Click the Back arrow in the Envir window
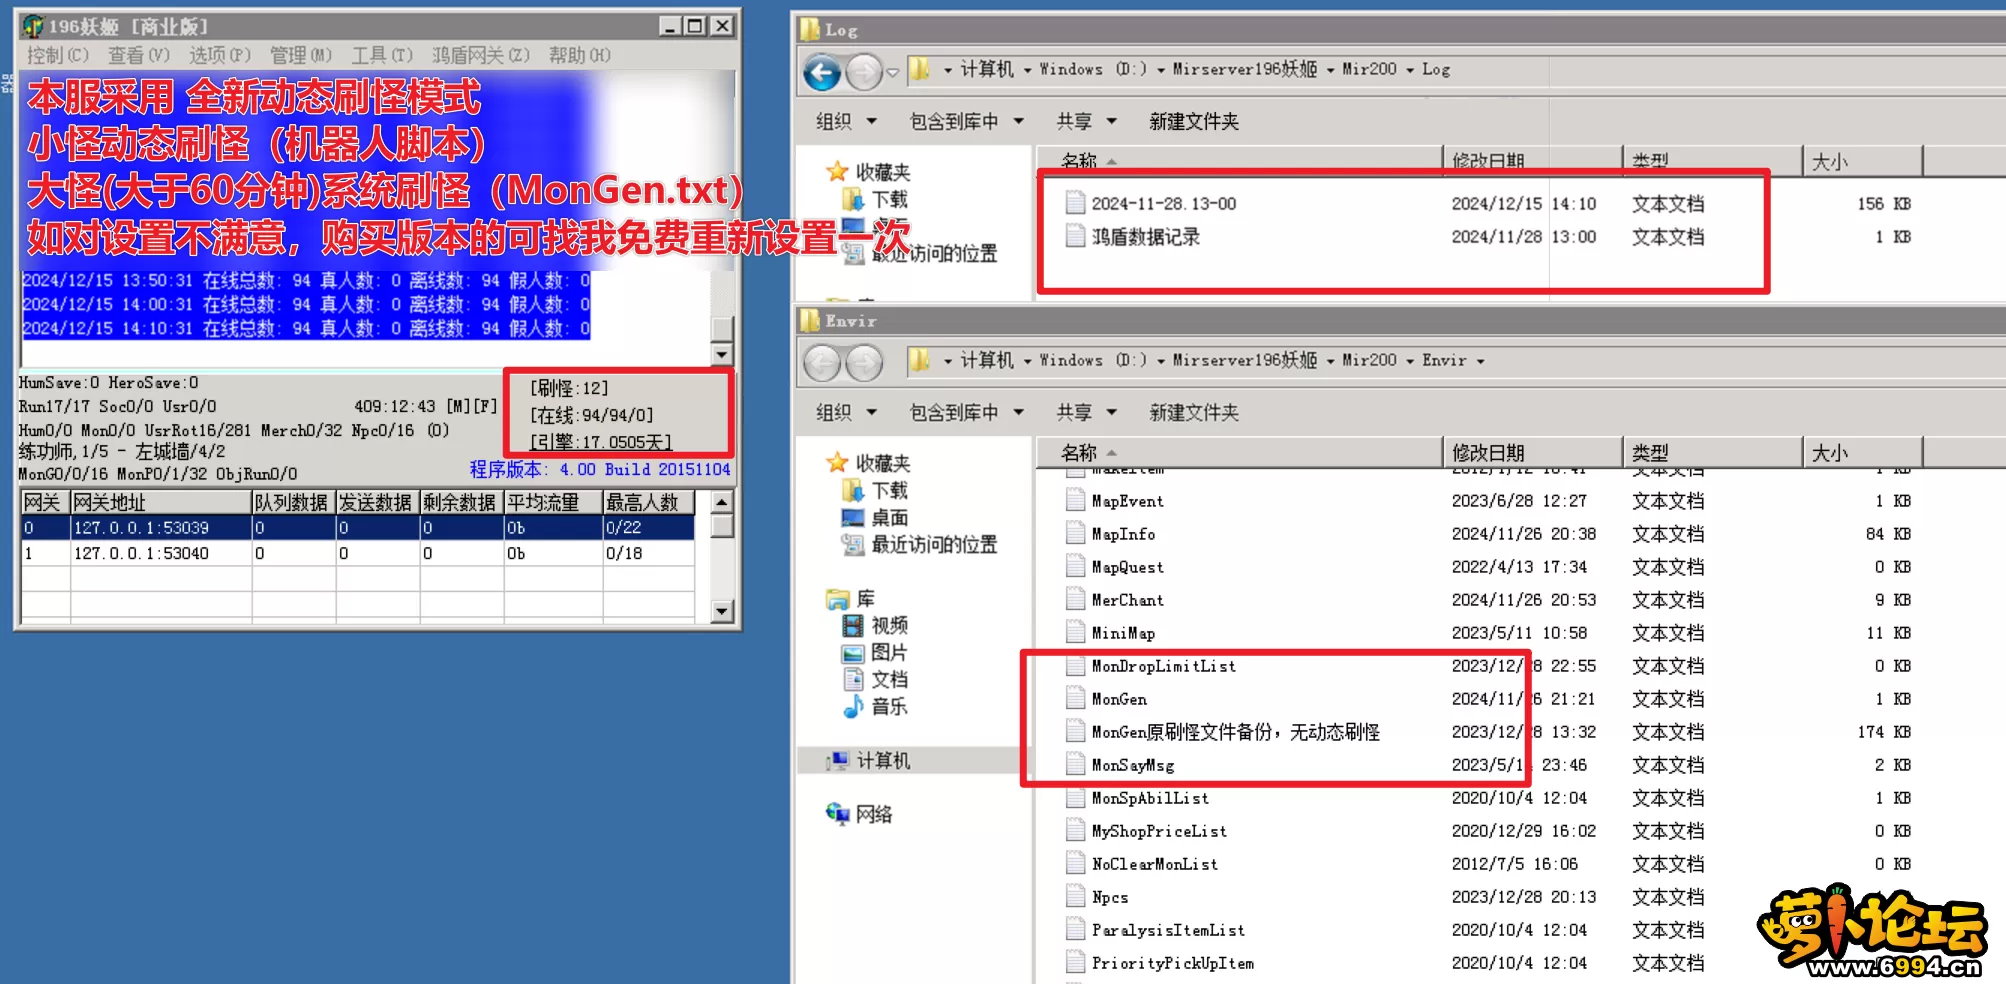Screen dimensions: 2006x984 822,362
